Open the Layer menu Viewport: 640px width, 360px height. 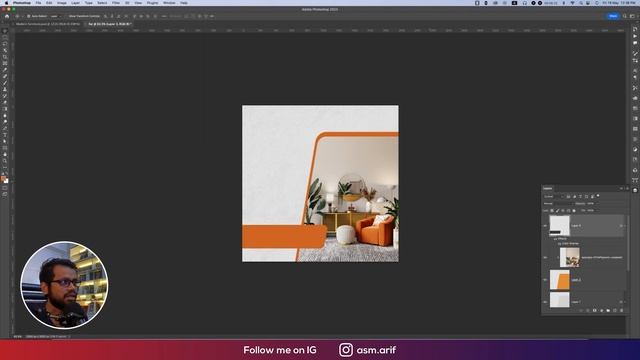[76, 3]
